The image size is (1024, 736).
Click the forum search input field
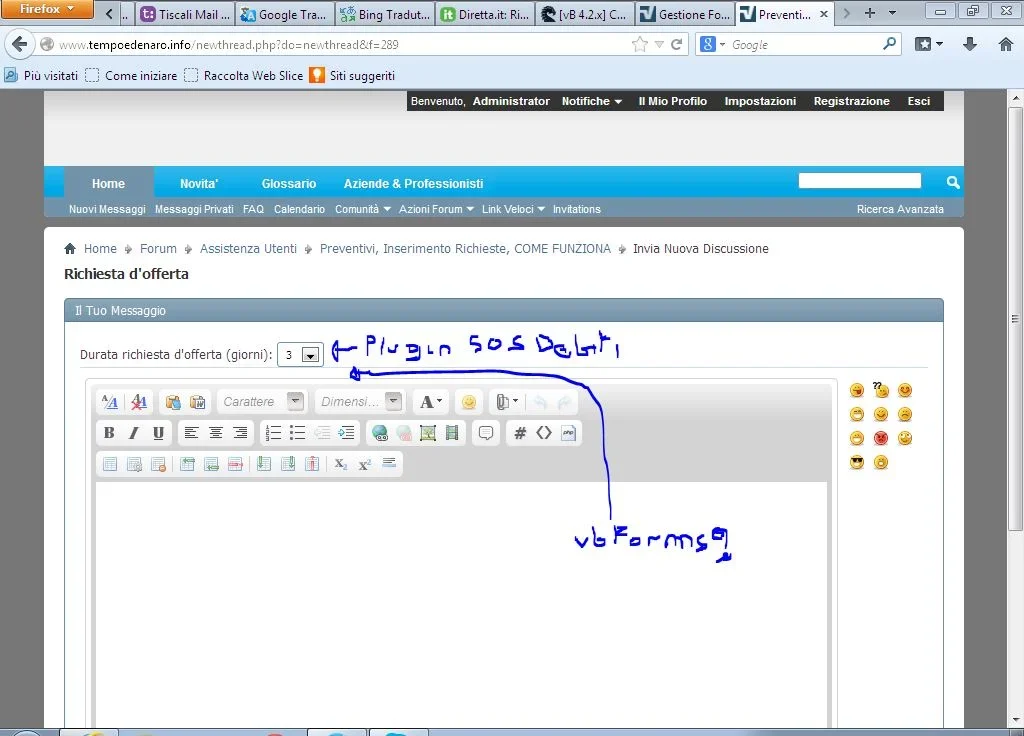point(859,181)
